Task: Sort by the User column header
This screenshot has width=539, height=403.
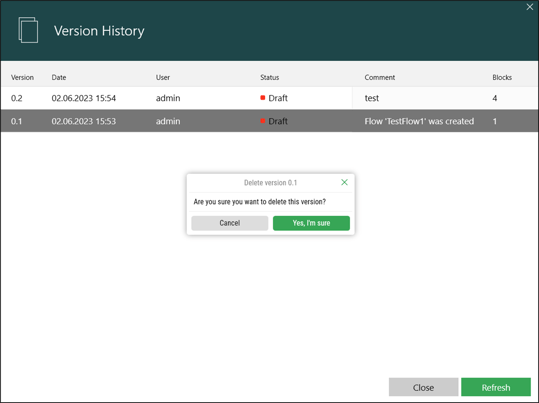Action: tap(163, 77)
